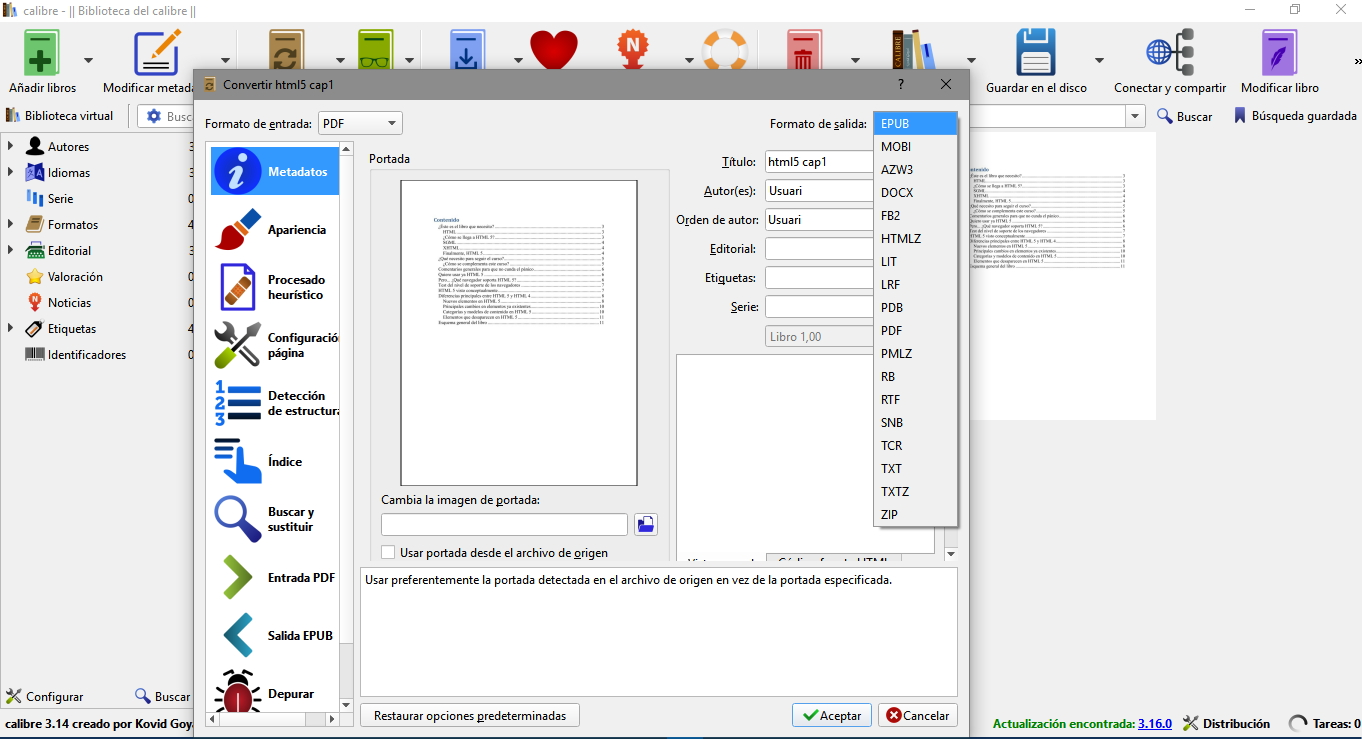The height and width of the screenshot is (739, 1362).
Task: Select ZIP in output format list
Action: (915, 515)
